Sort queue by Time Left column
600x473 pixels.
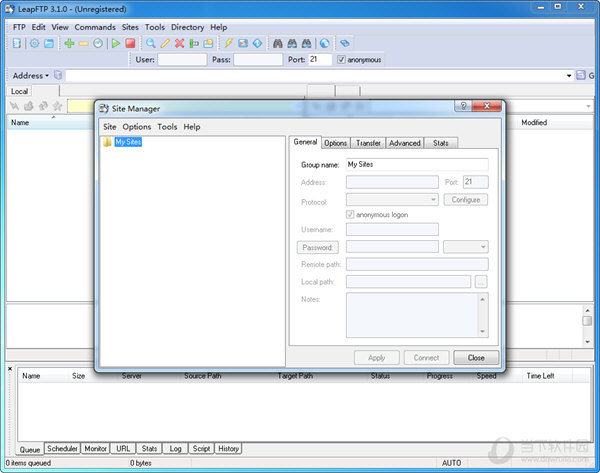[x=541, y=376]
